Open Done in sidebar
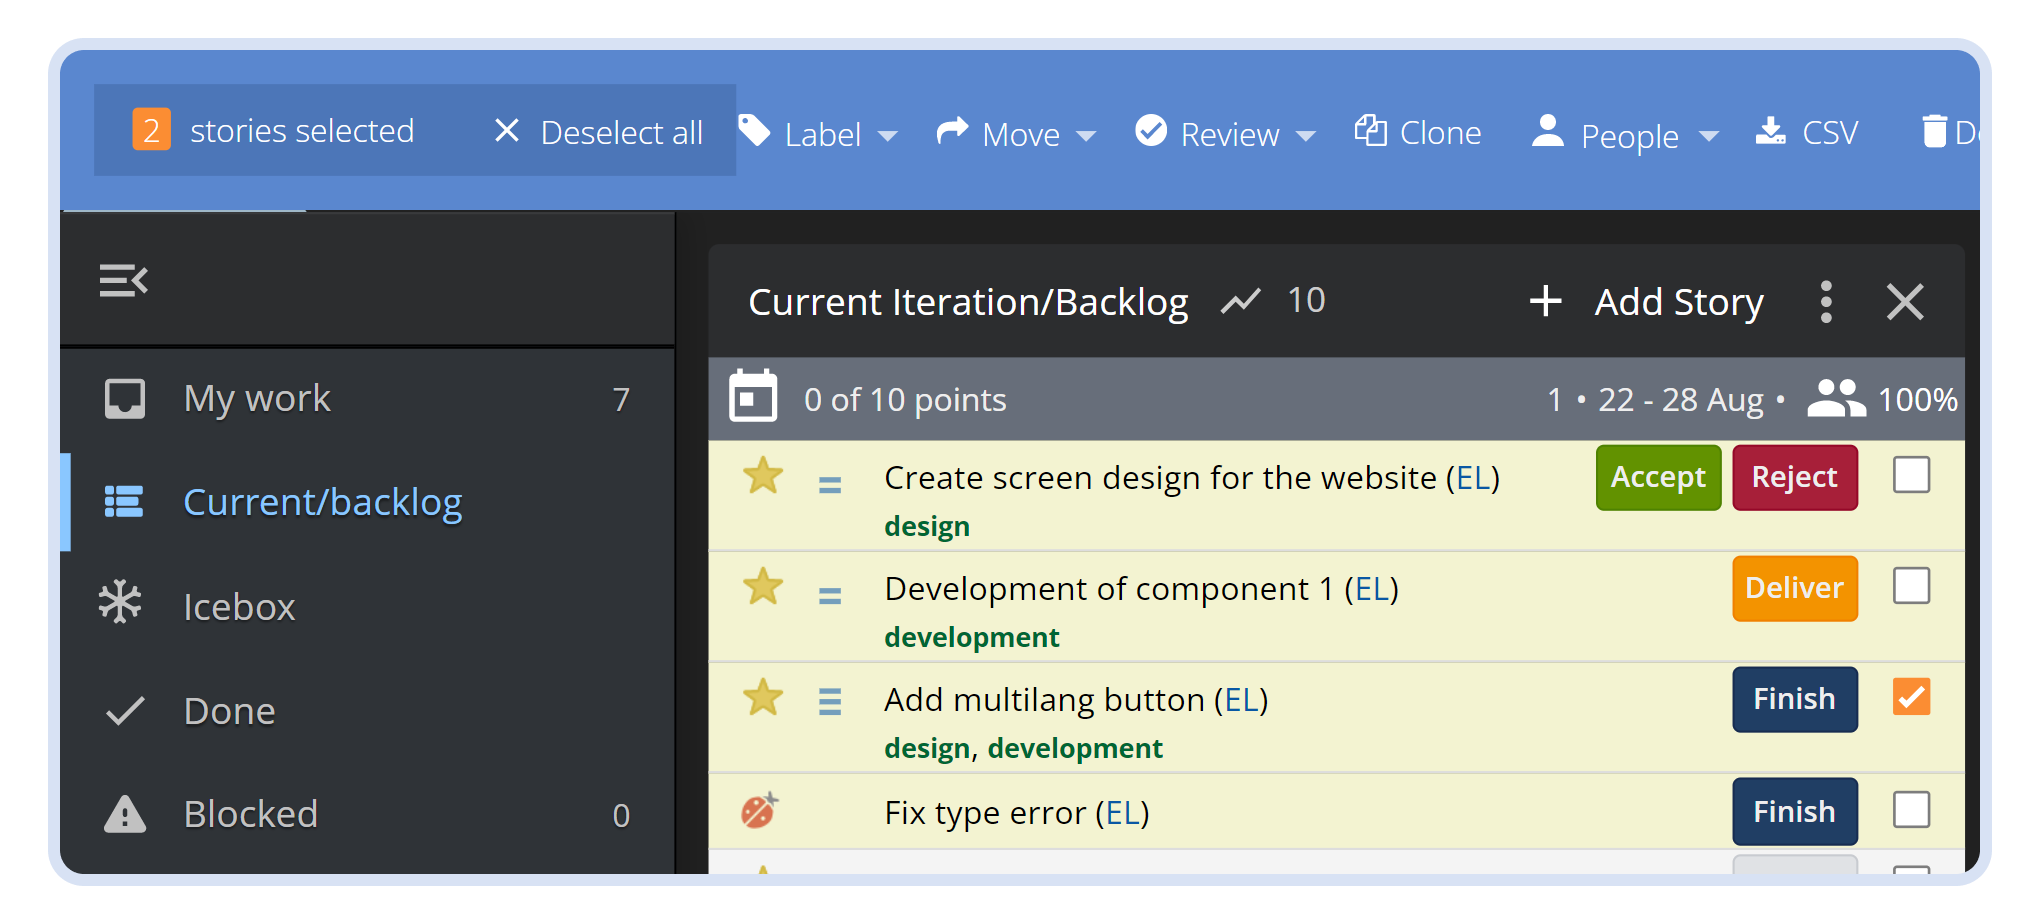The height and width of the screenshot is (924, 2040). point(368,710)
